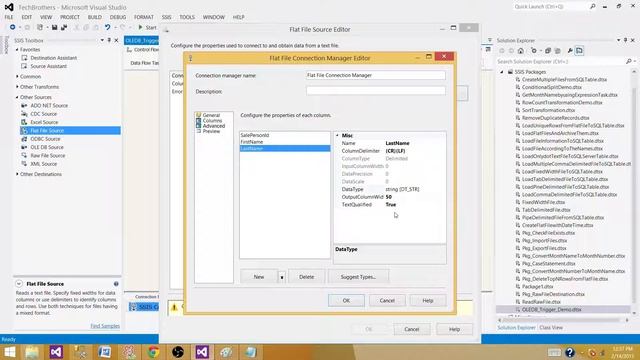Click the Suggest Types button
Viewport: 640px width, 360px height.
[x=358, y=277]
